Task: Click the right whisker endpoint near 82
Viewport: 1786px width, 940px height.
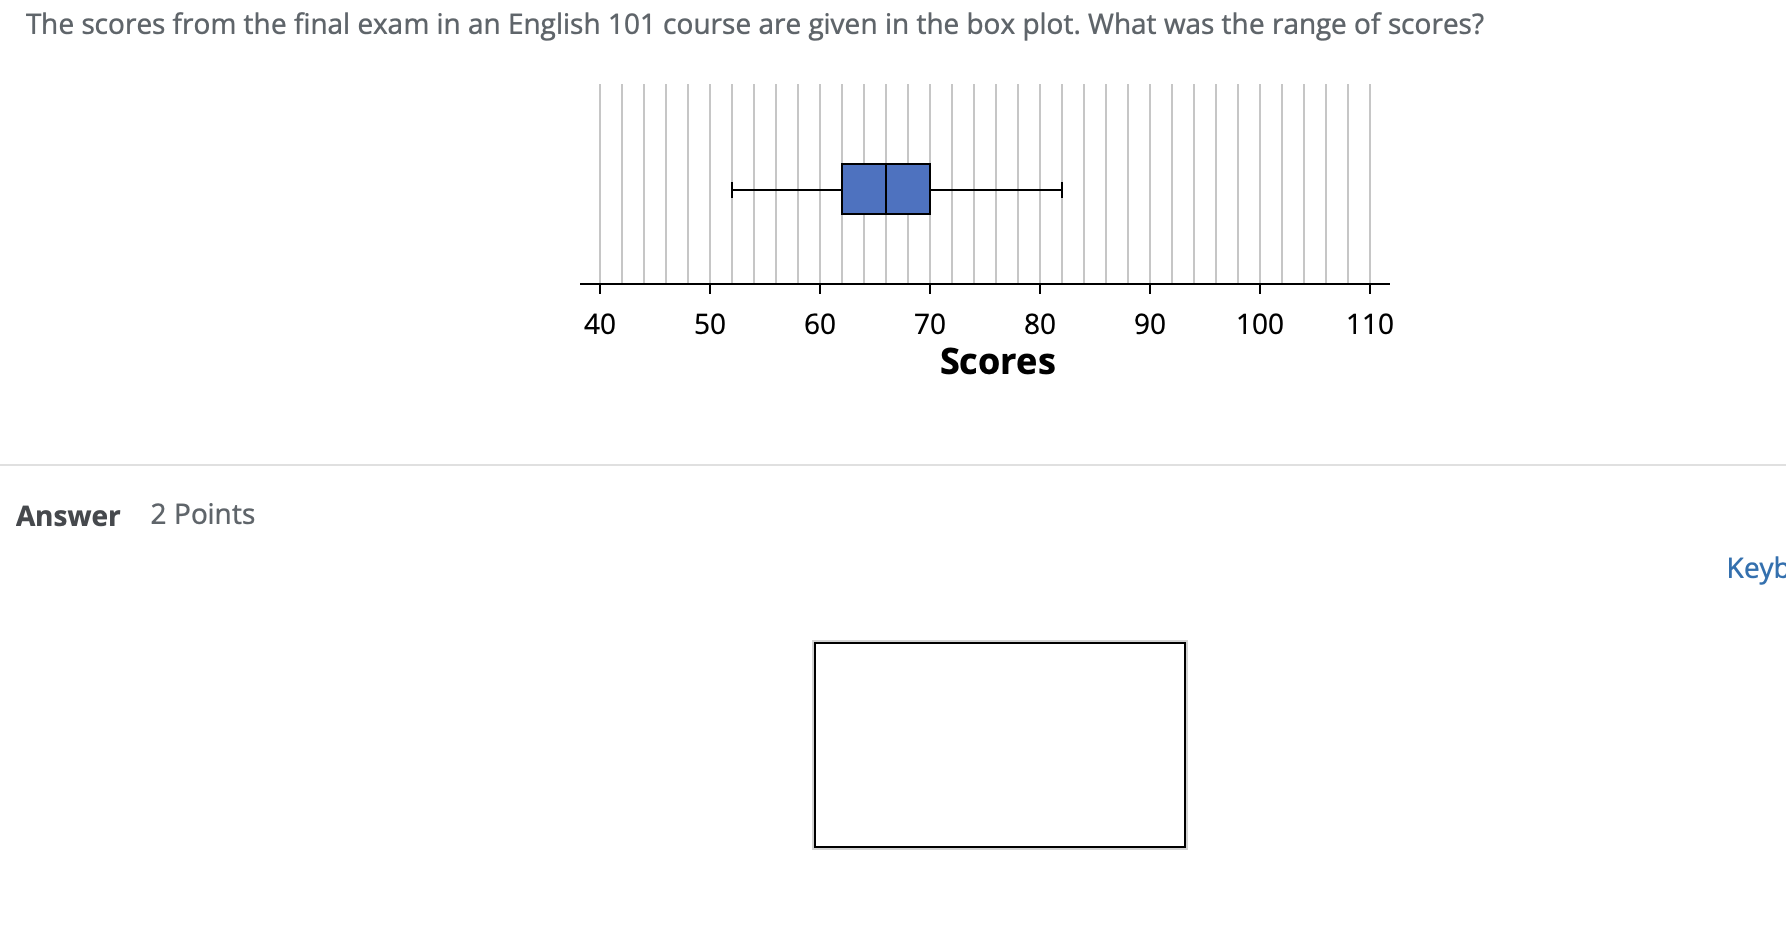Action: coord(1060,188)
